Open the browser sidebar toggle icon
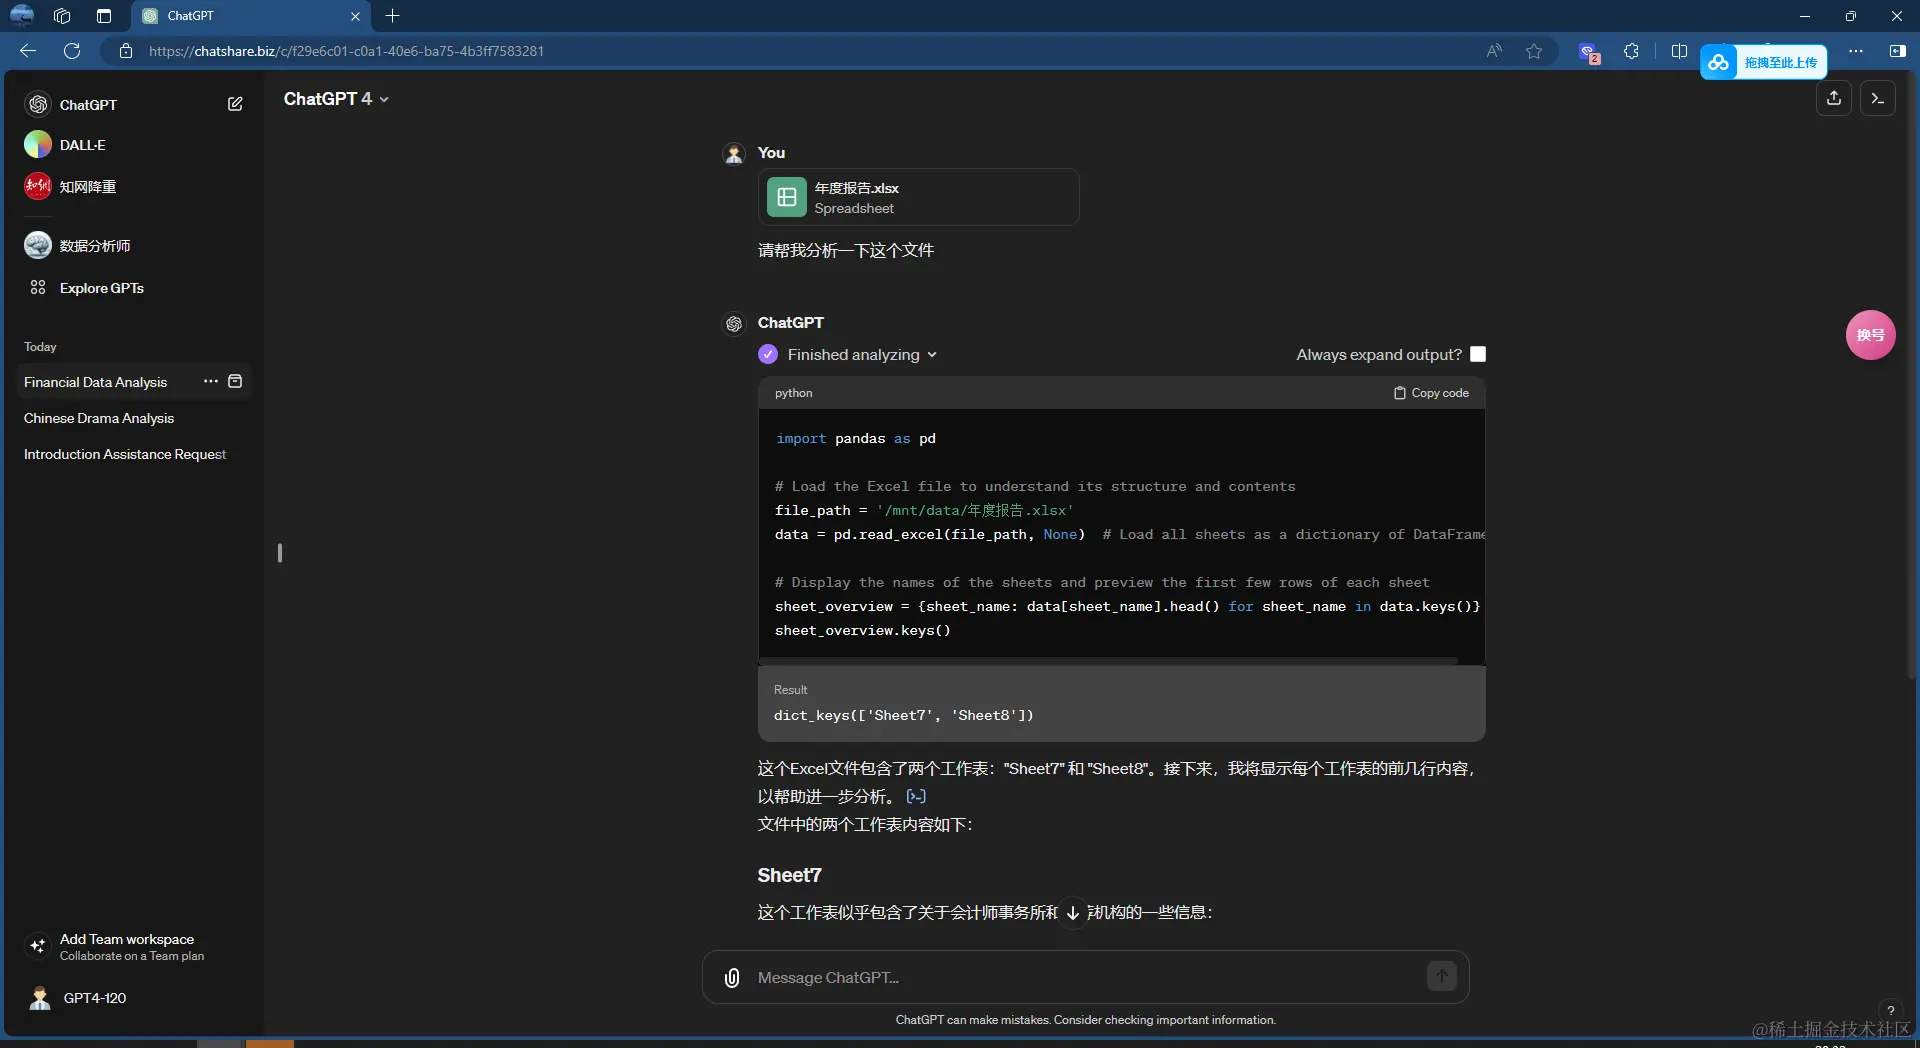 click(1897, 51)
